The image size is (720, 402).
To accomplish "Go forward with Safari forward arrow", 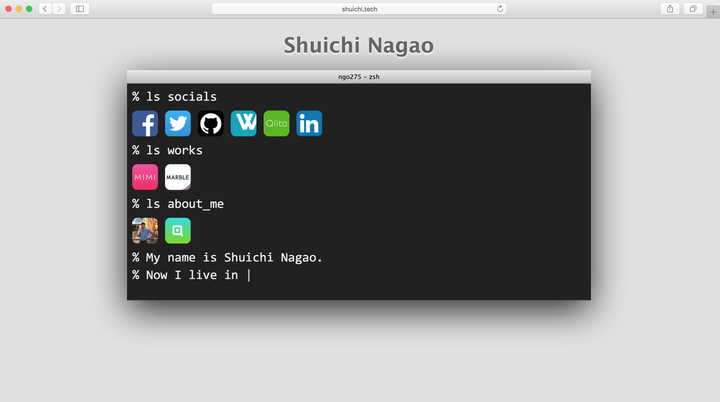I will pyautogui.click(x=59, y=9).
